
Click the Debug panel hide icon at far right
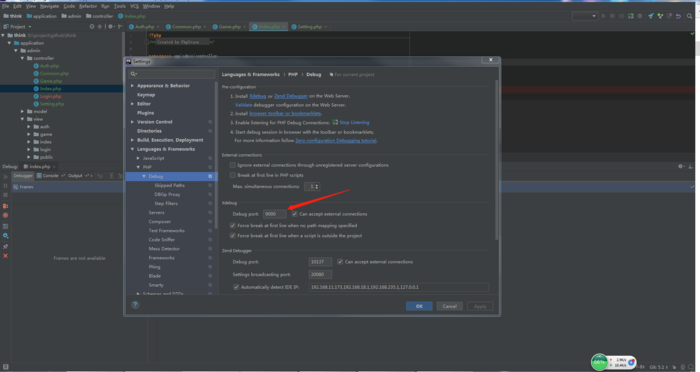pos(691,166)
